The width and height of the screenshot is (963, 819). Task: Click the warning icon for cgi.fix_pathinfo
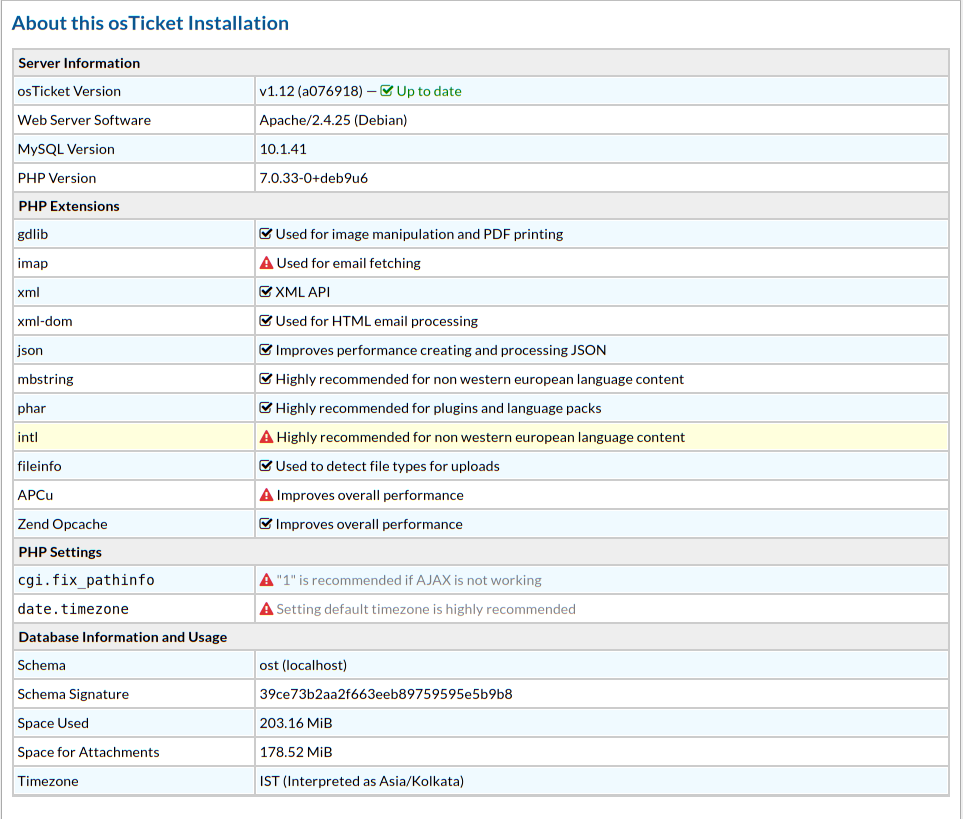tap(266, 580)
